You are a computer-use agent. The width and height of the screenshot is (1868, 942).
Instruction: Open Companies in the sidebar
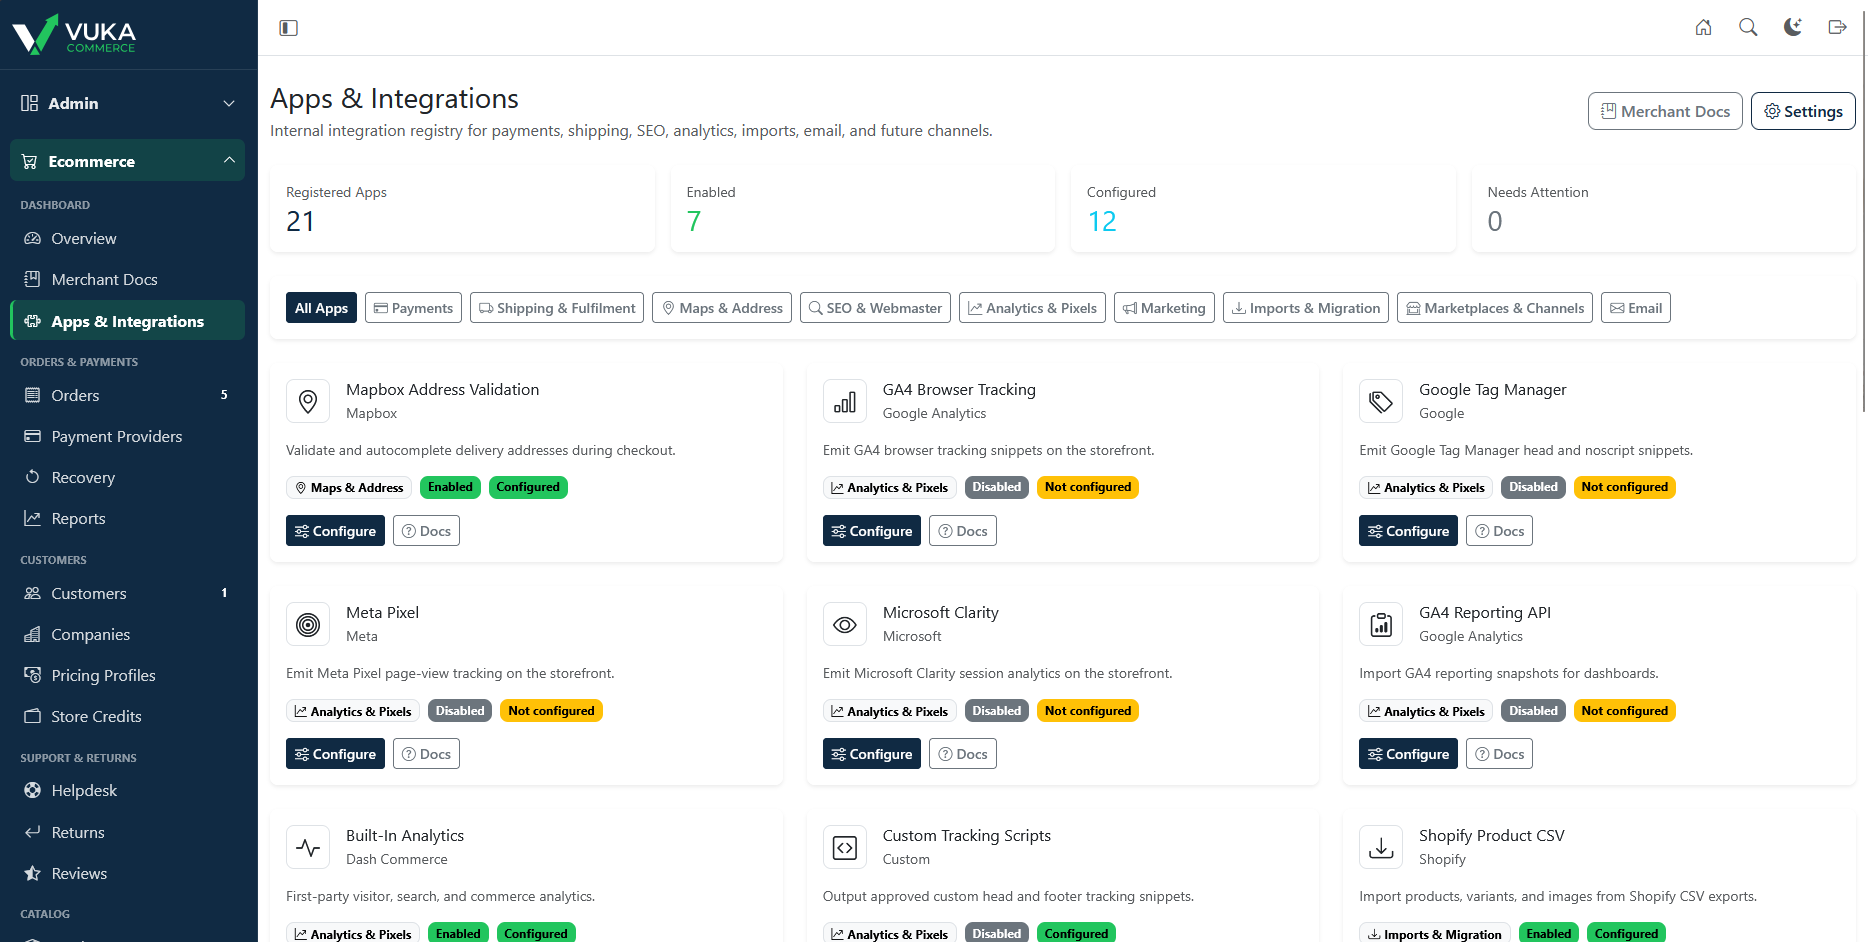128,634
